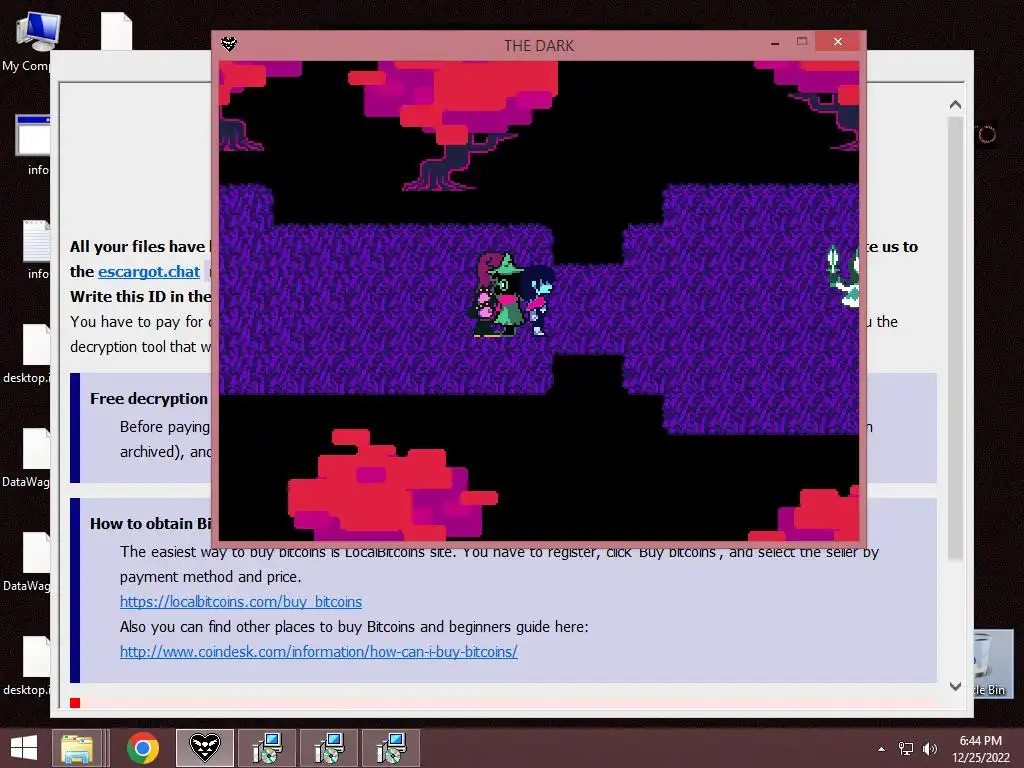Launch Google Chrome from the taskbar
The width and height of the screenshot is (1024, 768).
(142, 748)
